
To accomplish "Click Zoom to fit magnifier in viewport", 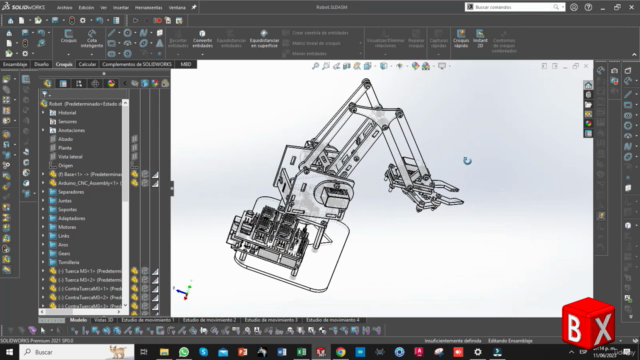I will [316, 66].
